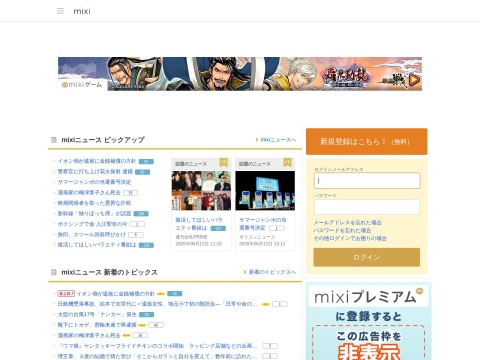
Task: Click the mixi logo in the header
Action: click(x=82, y=11)
